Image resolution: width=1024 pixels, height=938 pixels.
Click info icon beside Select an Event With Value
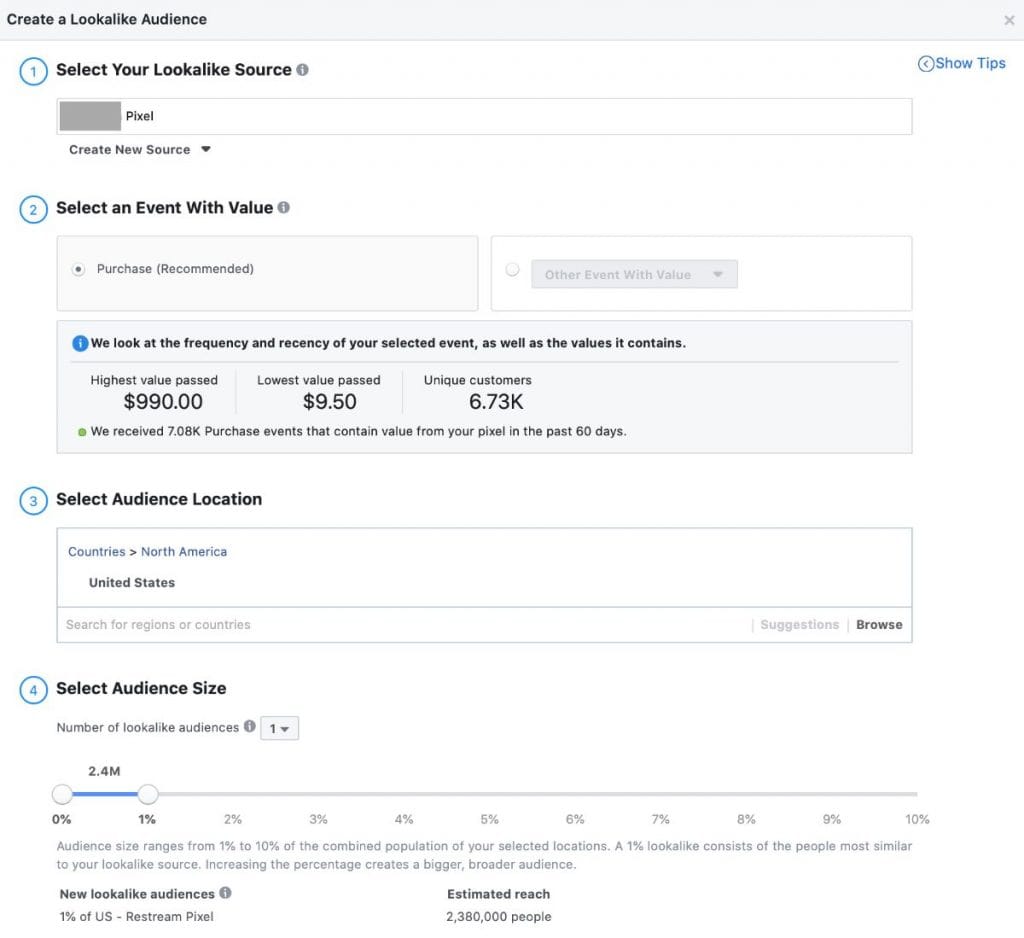284,208
